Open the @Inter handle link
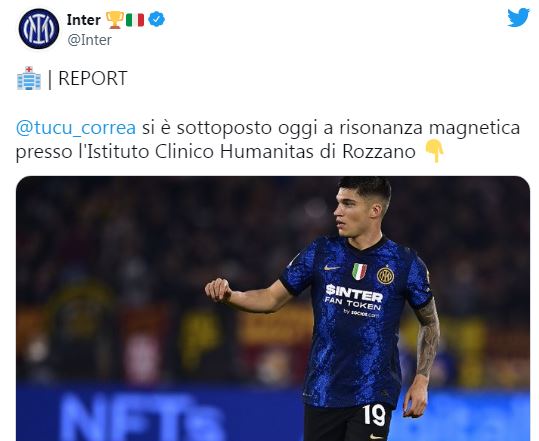 point(89,40)
